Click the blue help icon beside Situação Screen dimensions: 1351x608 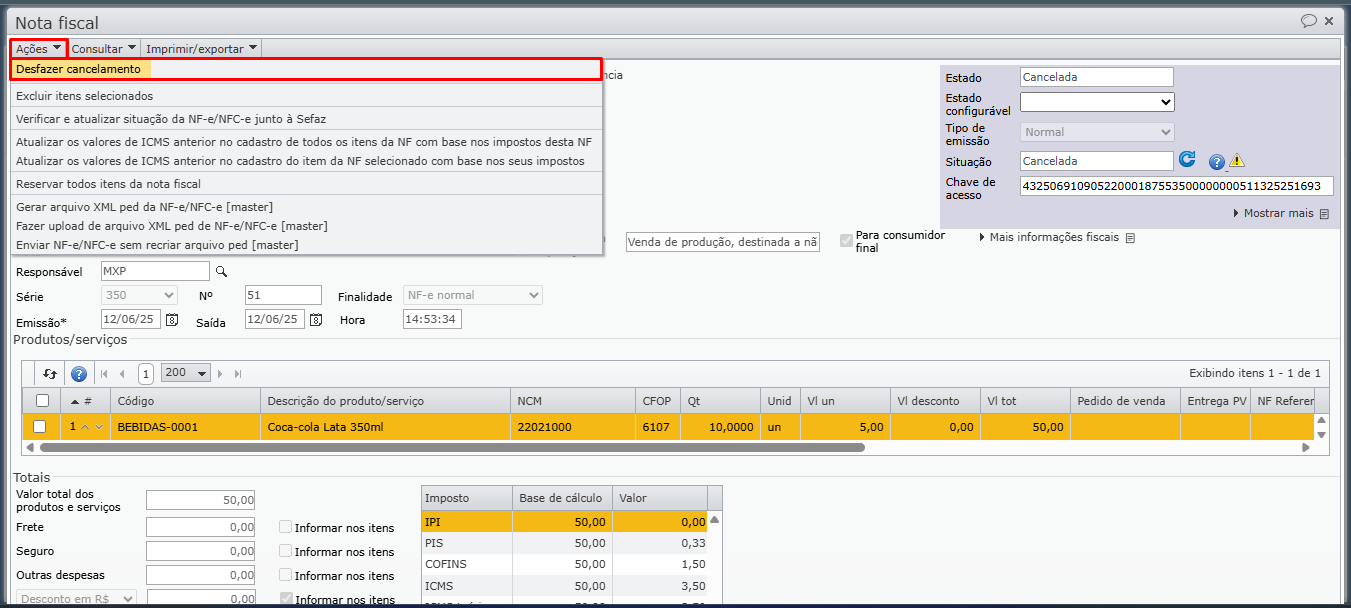pyautogui.click(x=1217, y=161)
